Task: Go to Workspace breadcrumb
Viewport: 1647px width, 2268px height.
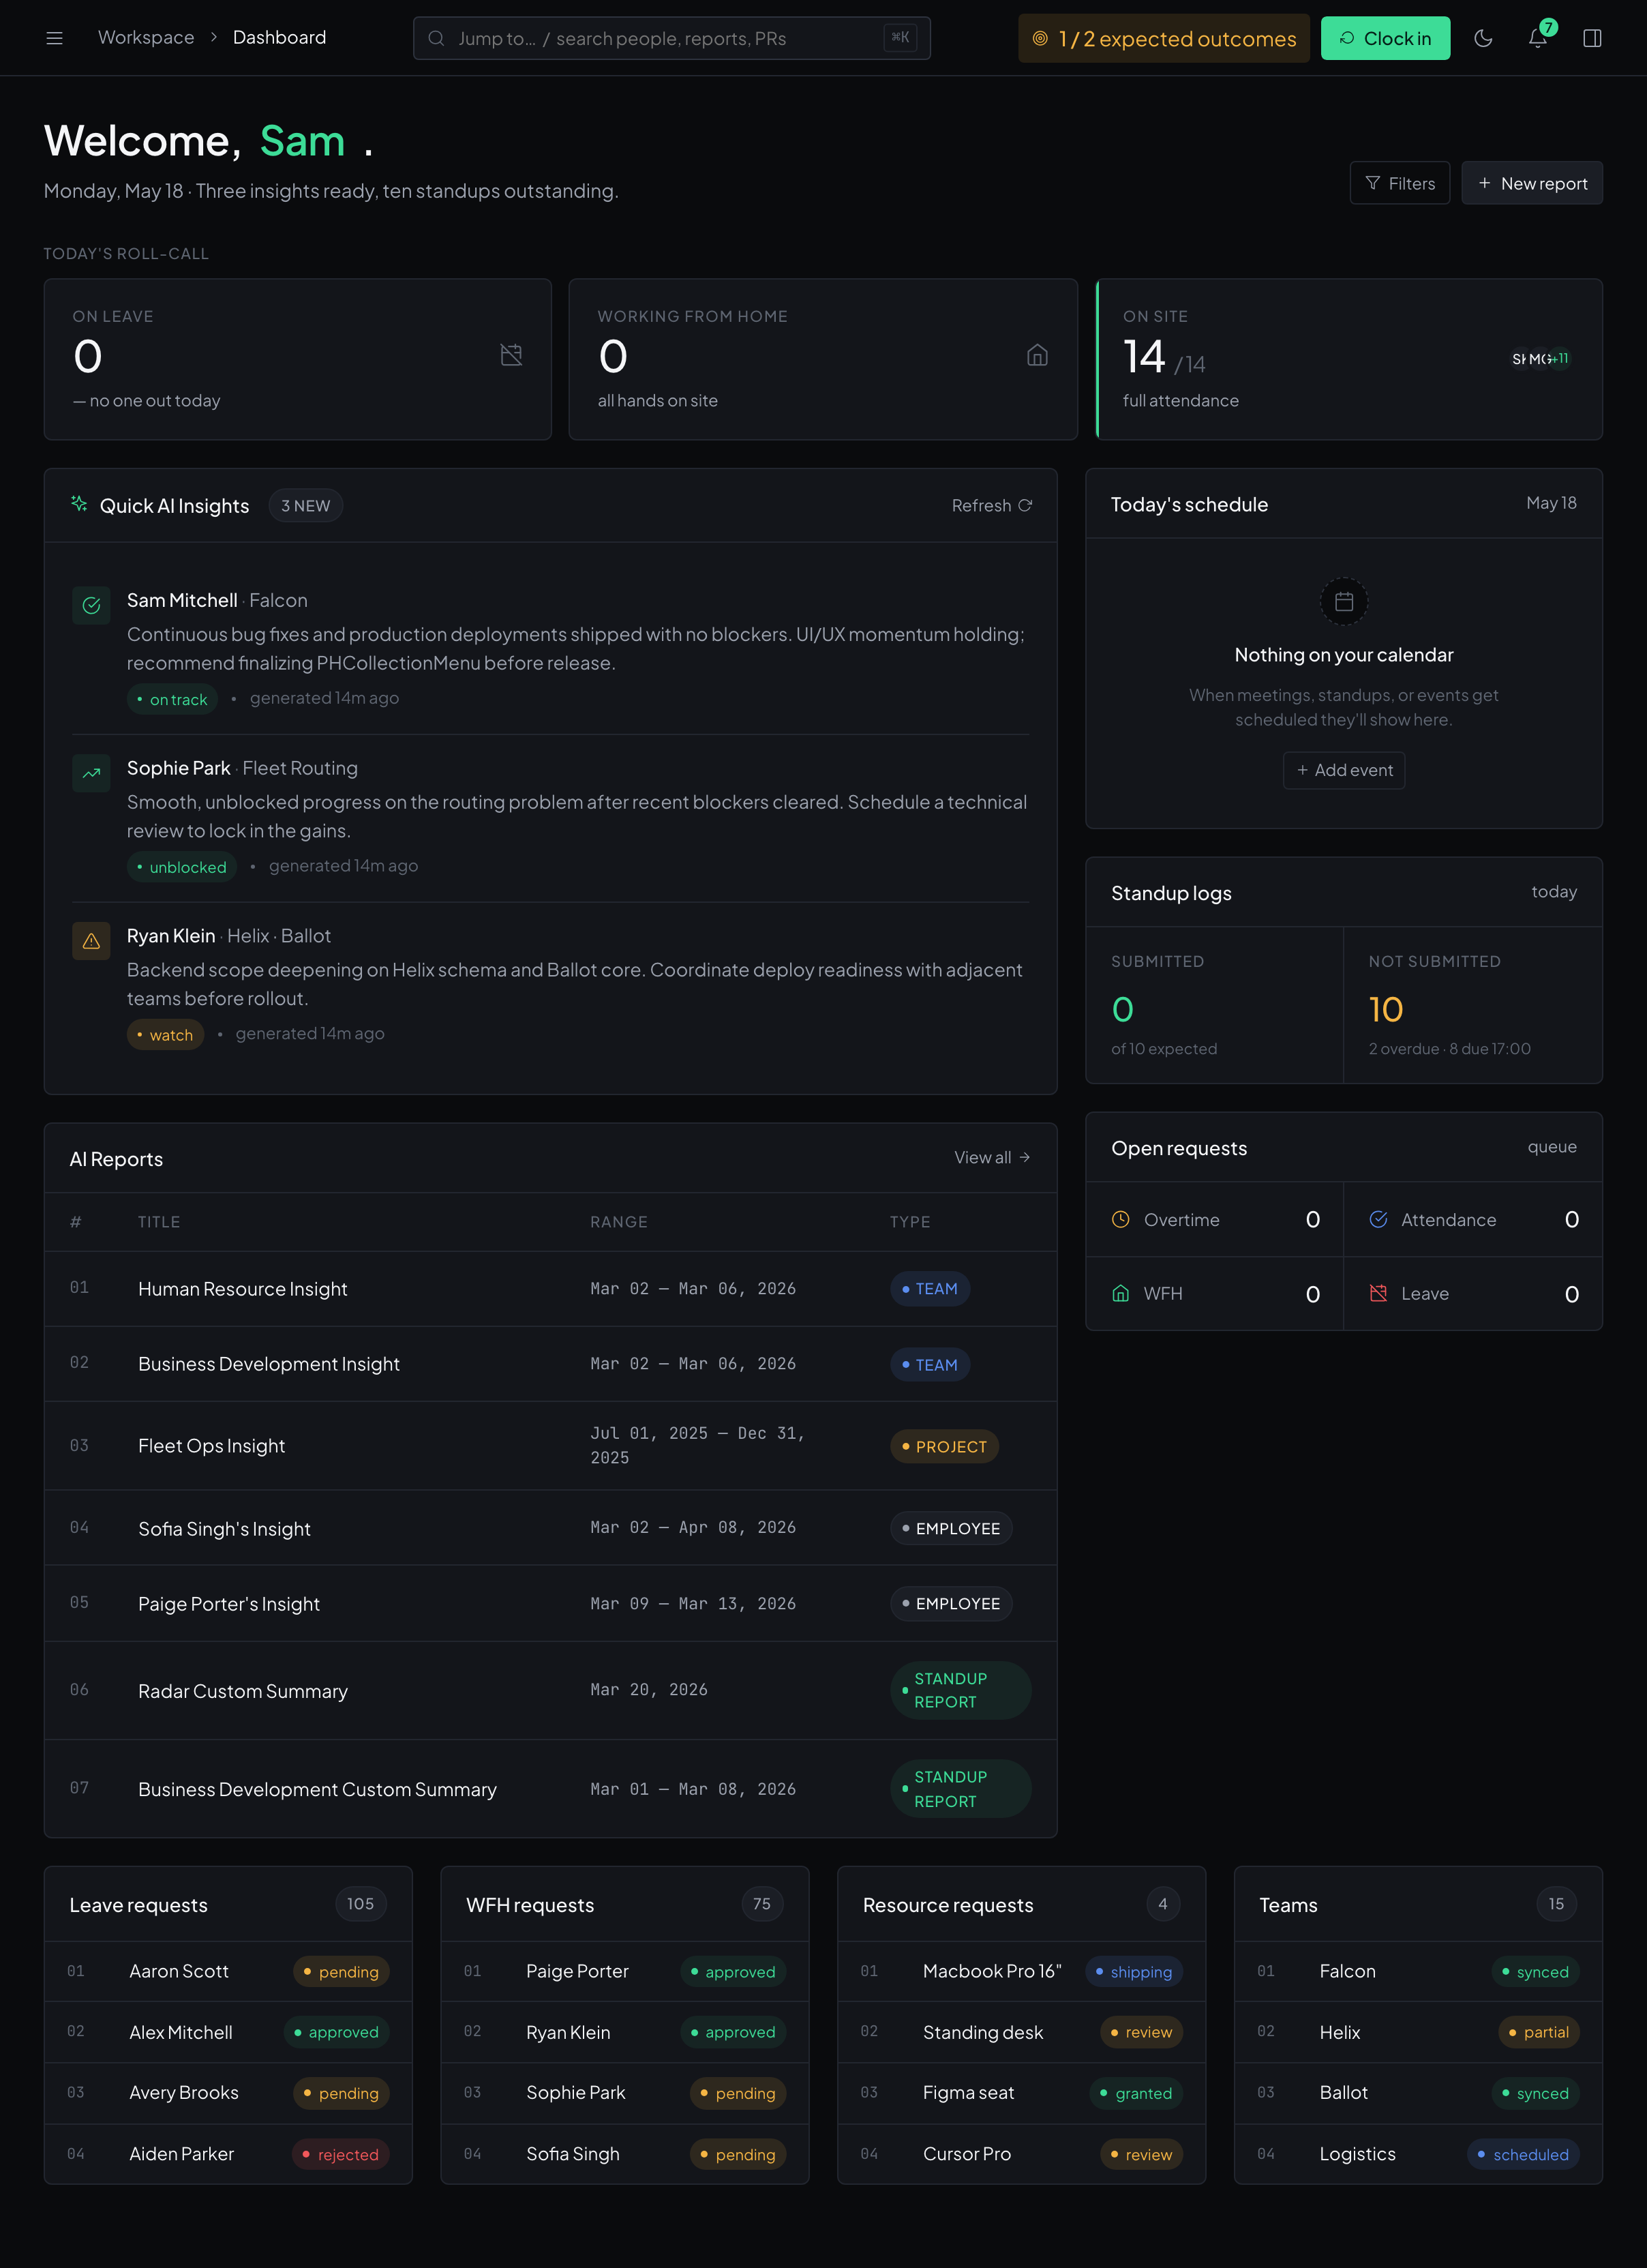Action: click(146, 37)
